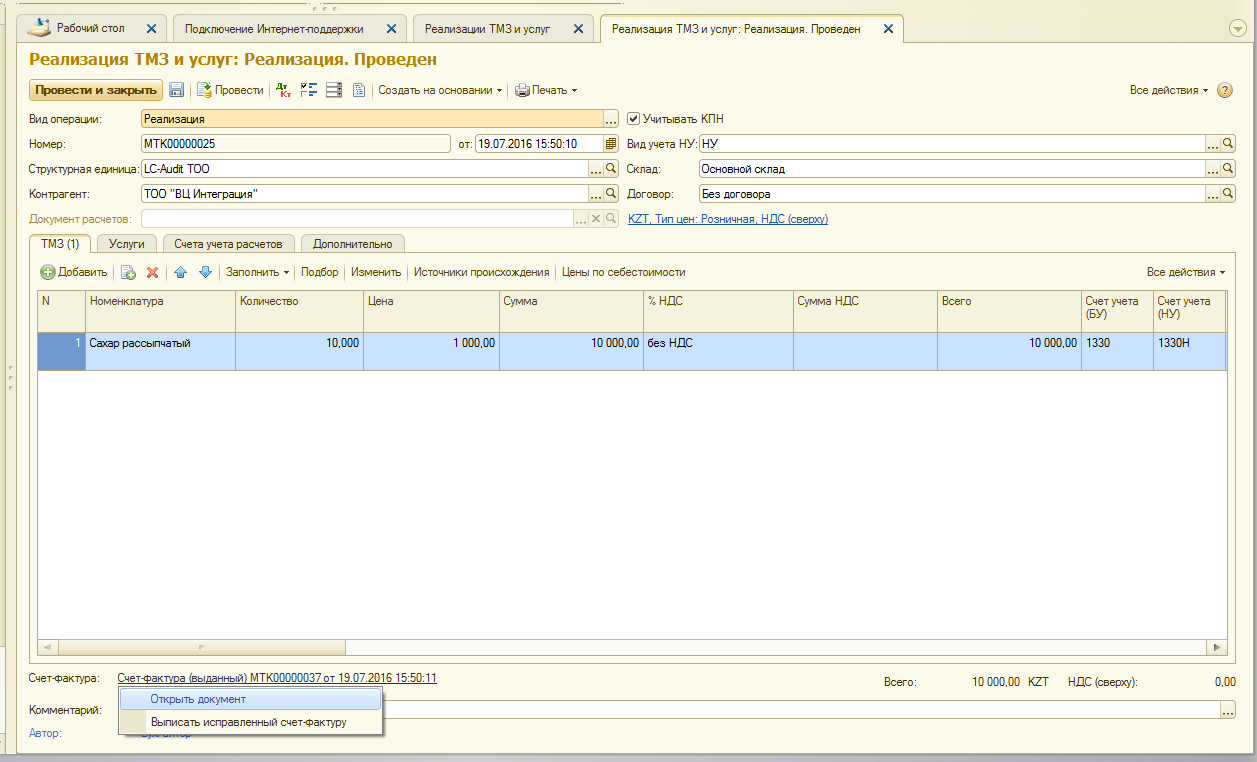Click into the Номер field МТК00000025

(x=296, y=144)
